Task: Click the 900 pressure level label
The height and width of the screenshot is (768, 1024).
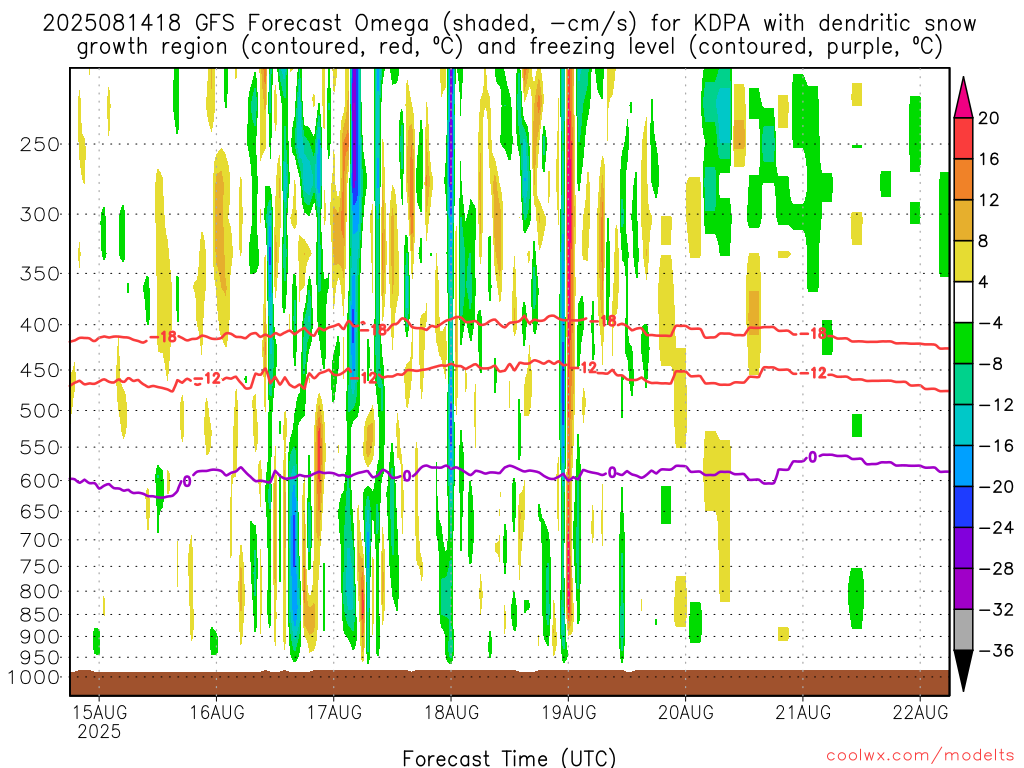Action: pos(40,637)
